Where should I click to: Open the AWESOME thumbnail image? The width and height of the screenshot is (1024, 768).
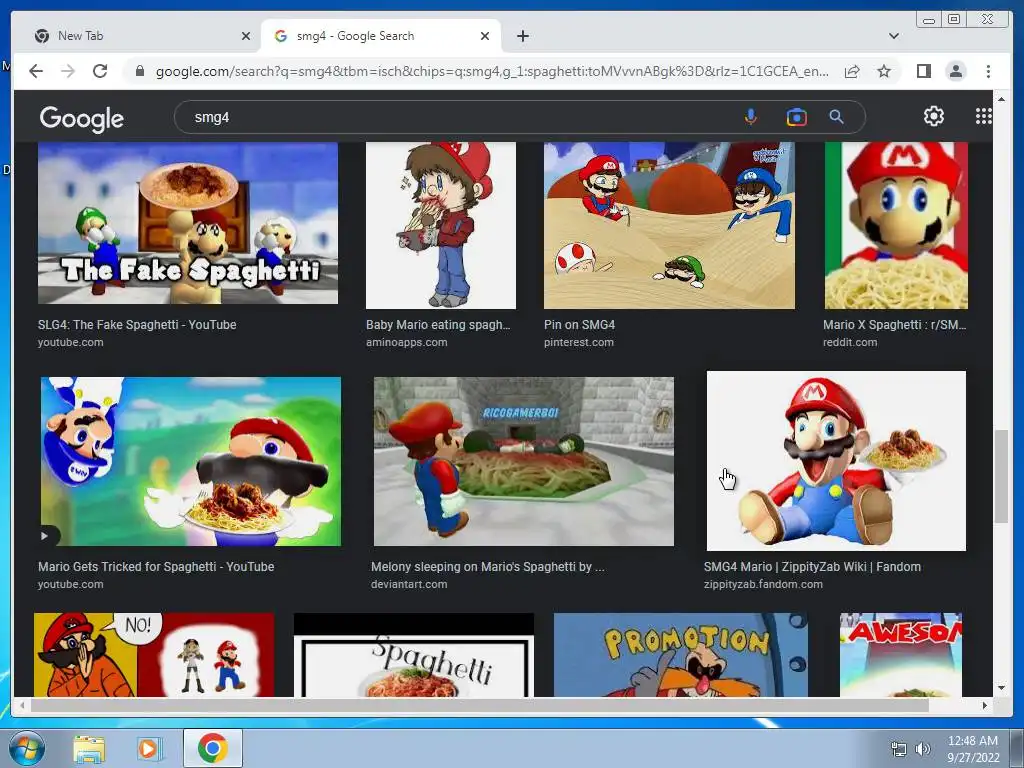[901, 654]
